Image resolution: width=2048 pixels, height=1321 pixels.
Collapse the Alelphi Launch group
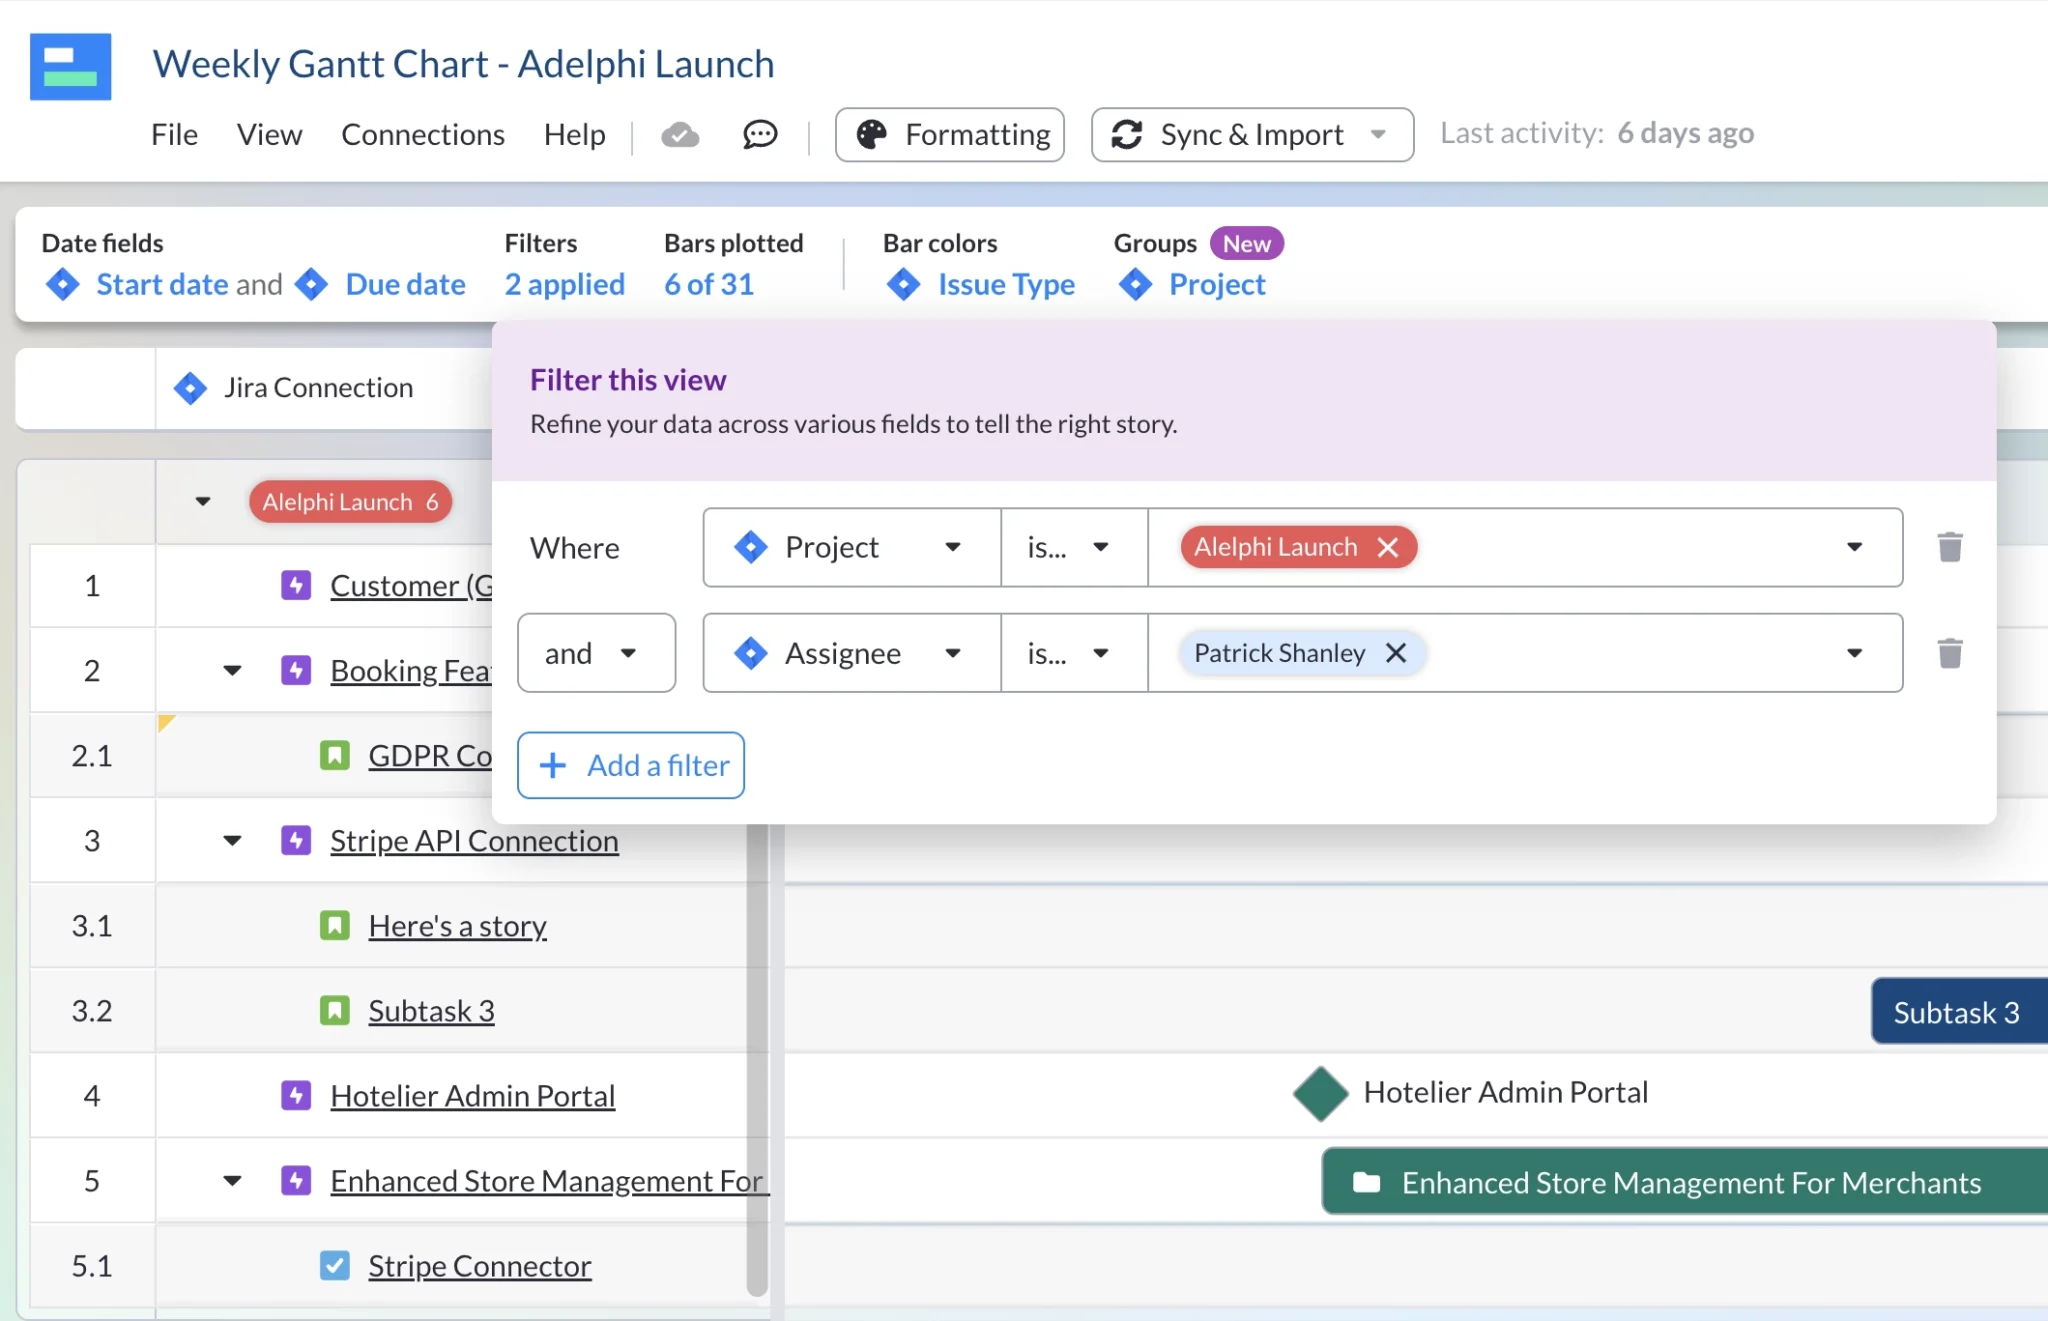pyautogui.click(x=203, y=501)
